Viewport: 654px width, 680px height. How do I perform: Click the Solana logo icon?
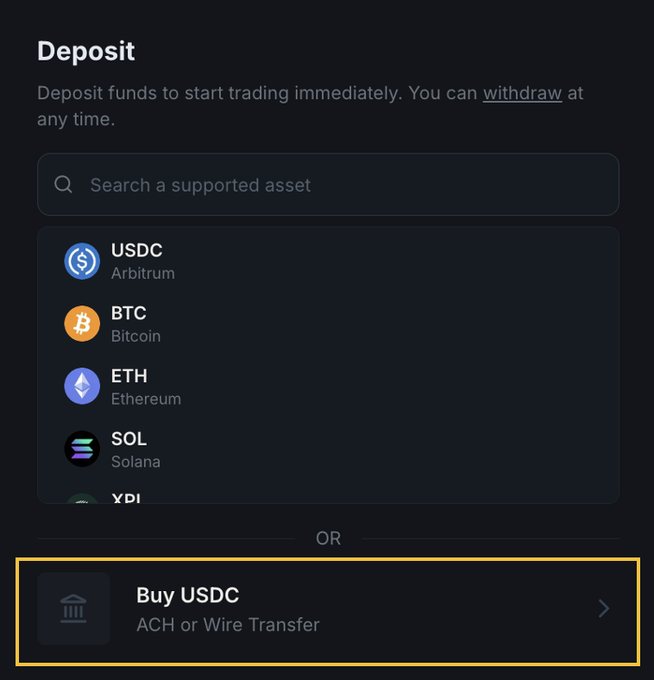(82, 450)
